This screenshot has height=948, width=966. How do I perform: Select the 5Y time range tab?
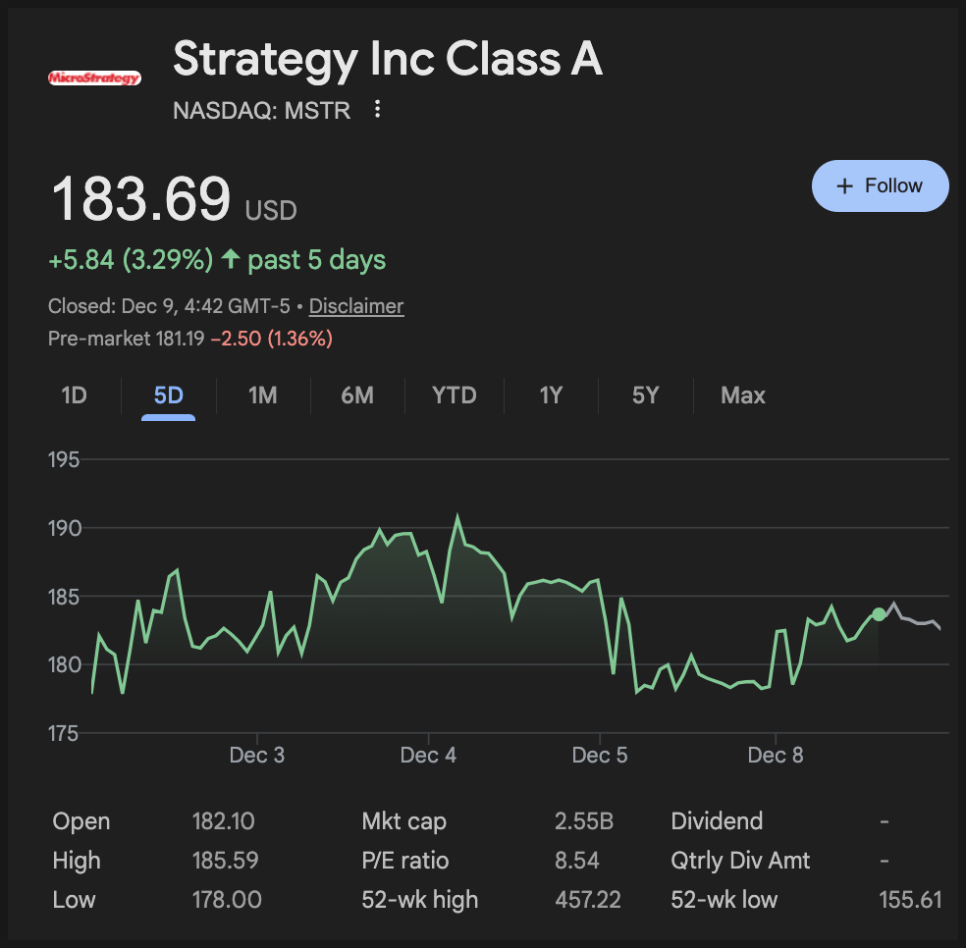(x=645, y=395)
